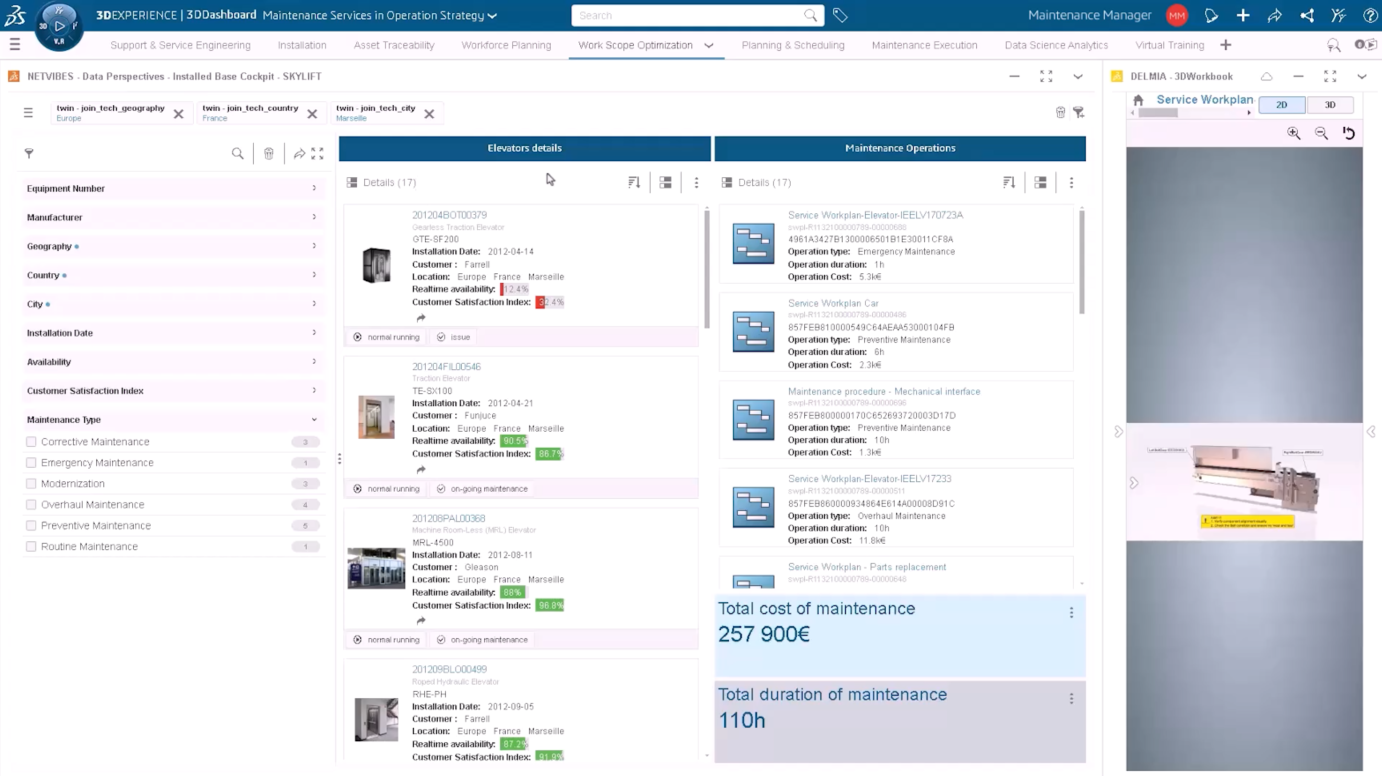Open Work Scope Optimization tab dropdown arrow
The image size is (1382, 776).
tap(709, 46)
